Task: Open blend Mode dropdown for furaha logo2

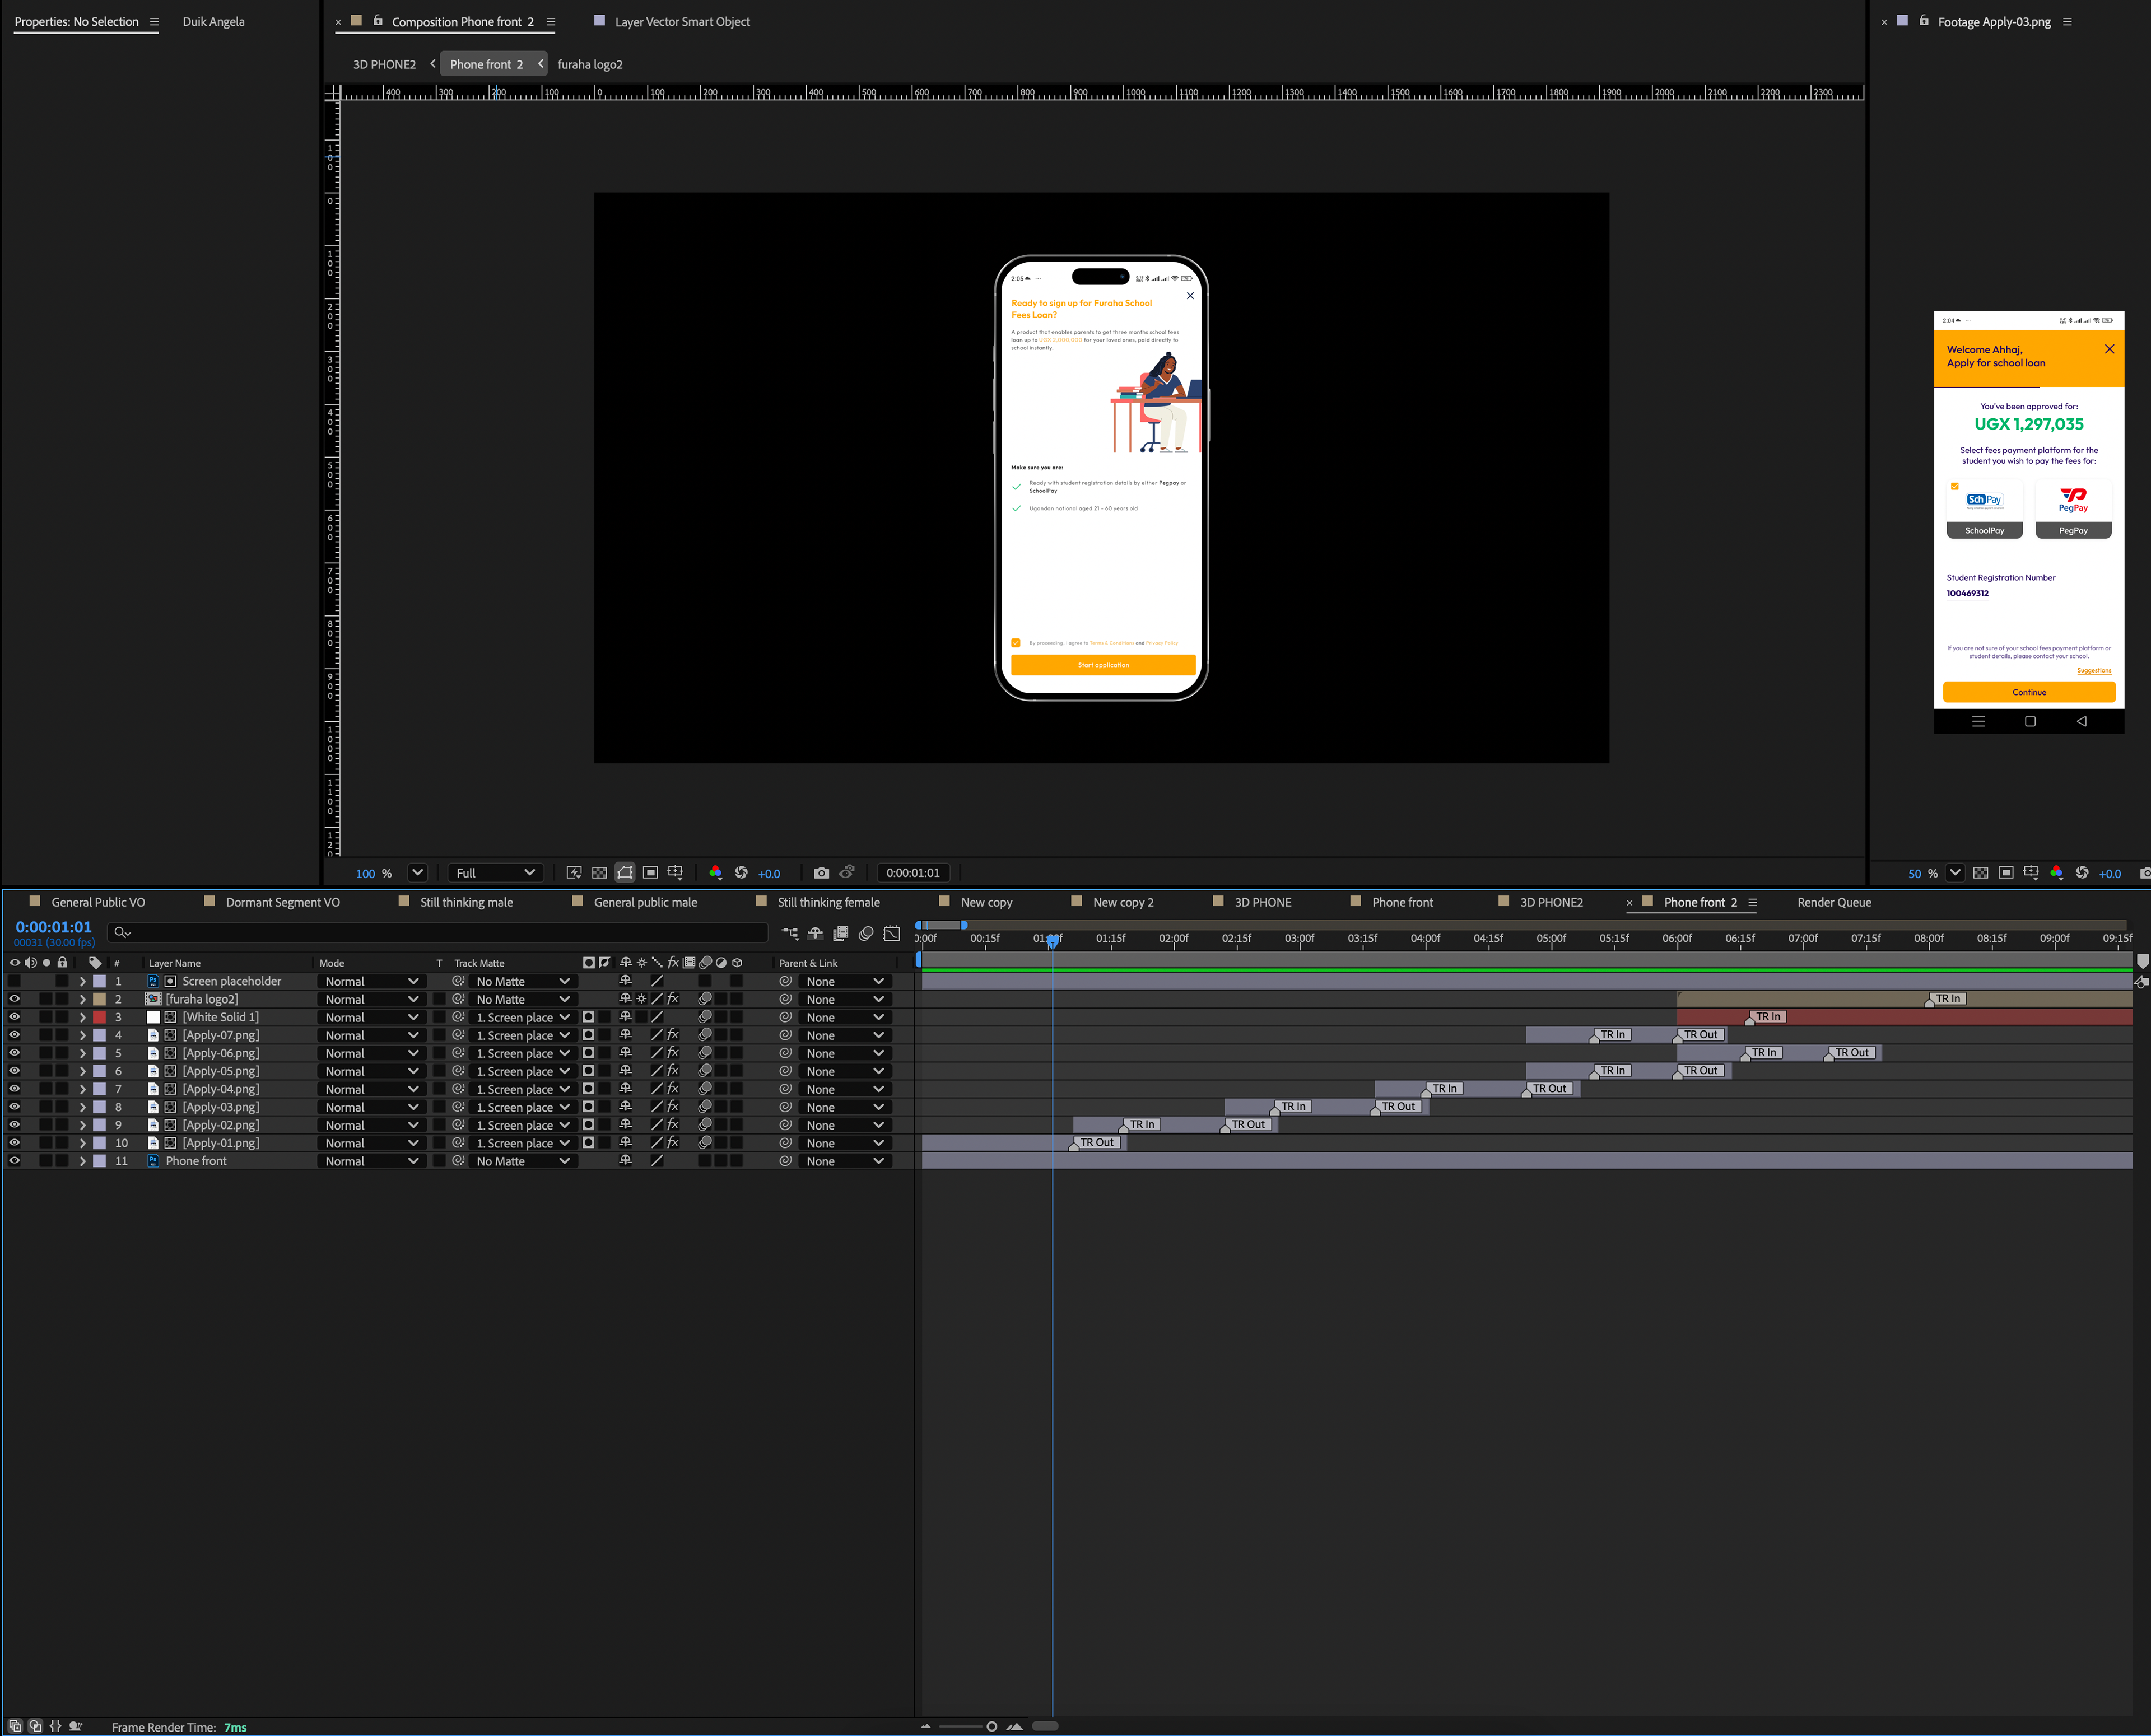Action: 371,999
